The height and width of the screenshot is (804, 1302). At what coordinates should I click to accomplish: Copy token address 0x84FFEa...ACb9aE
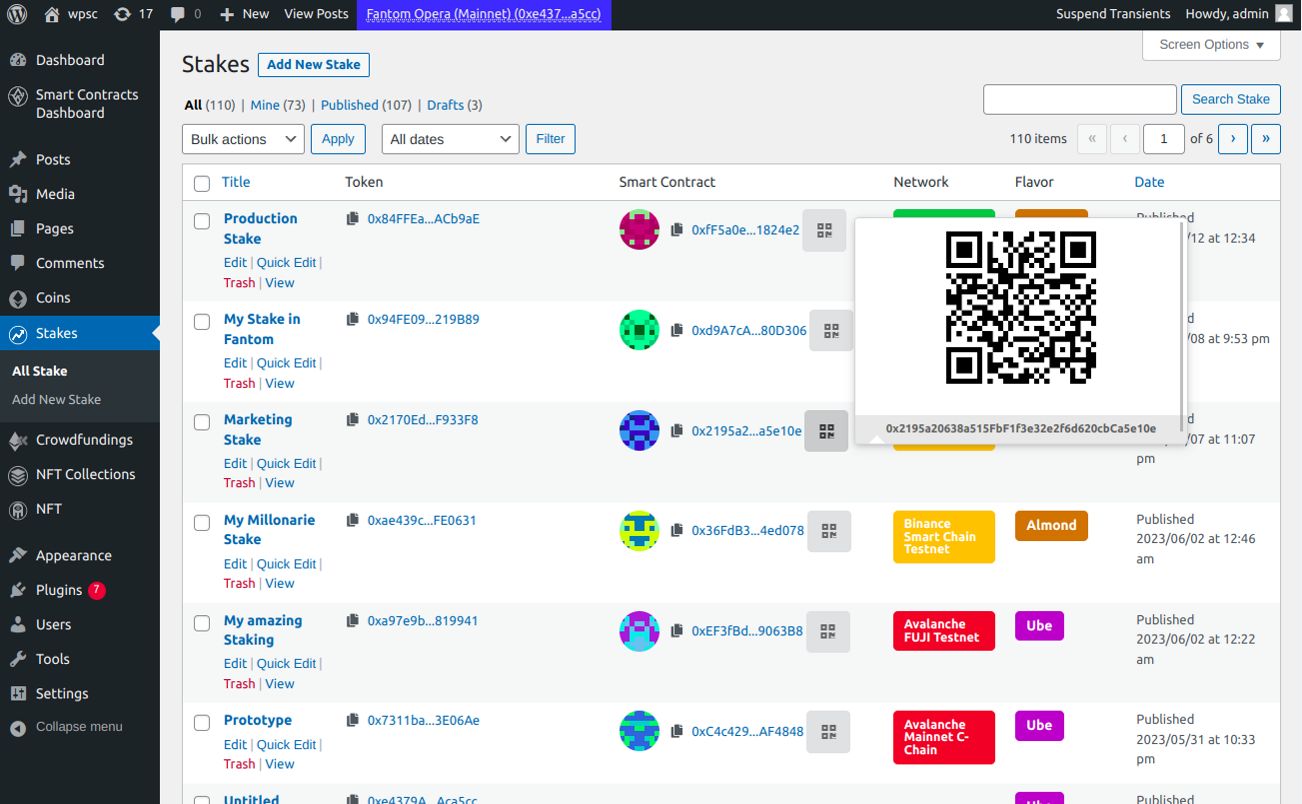(x=352, y=218)
